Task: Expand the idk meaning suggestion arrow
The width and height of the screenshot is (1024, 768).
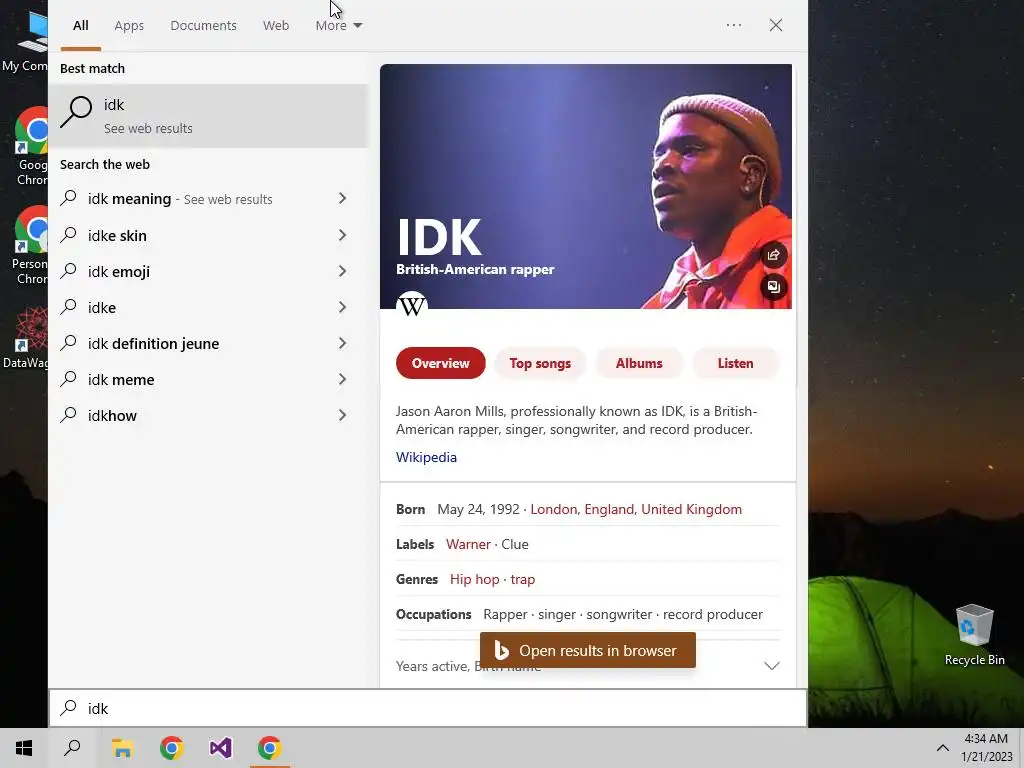Action: click(342, 198)
